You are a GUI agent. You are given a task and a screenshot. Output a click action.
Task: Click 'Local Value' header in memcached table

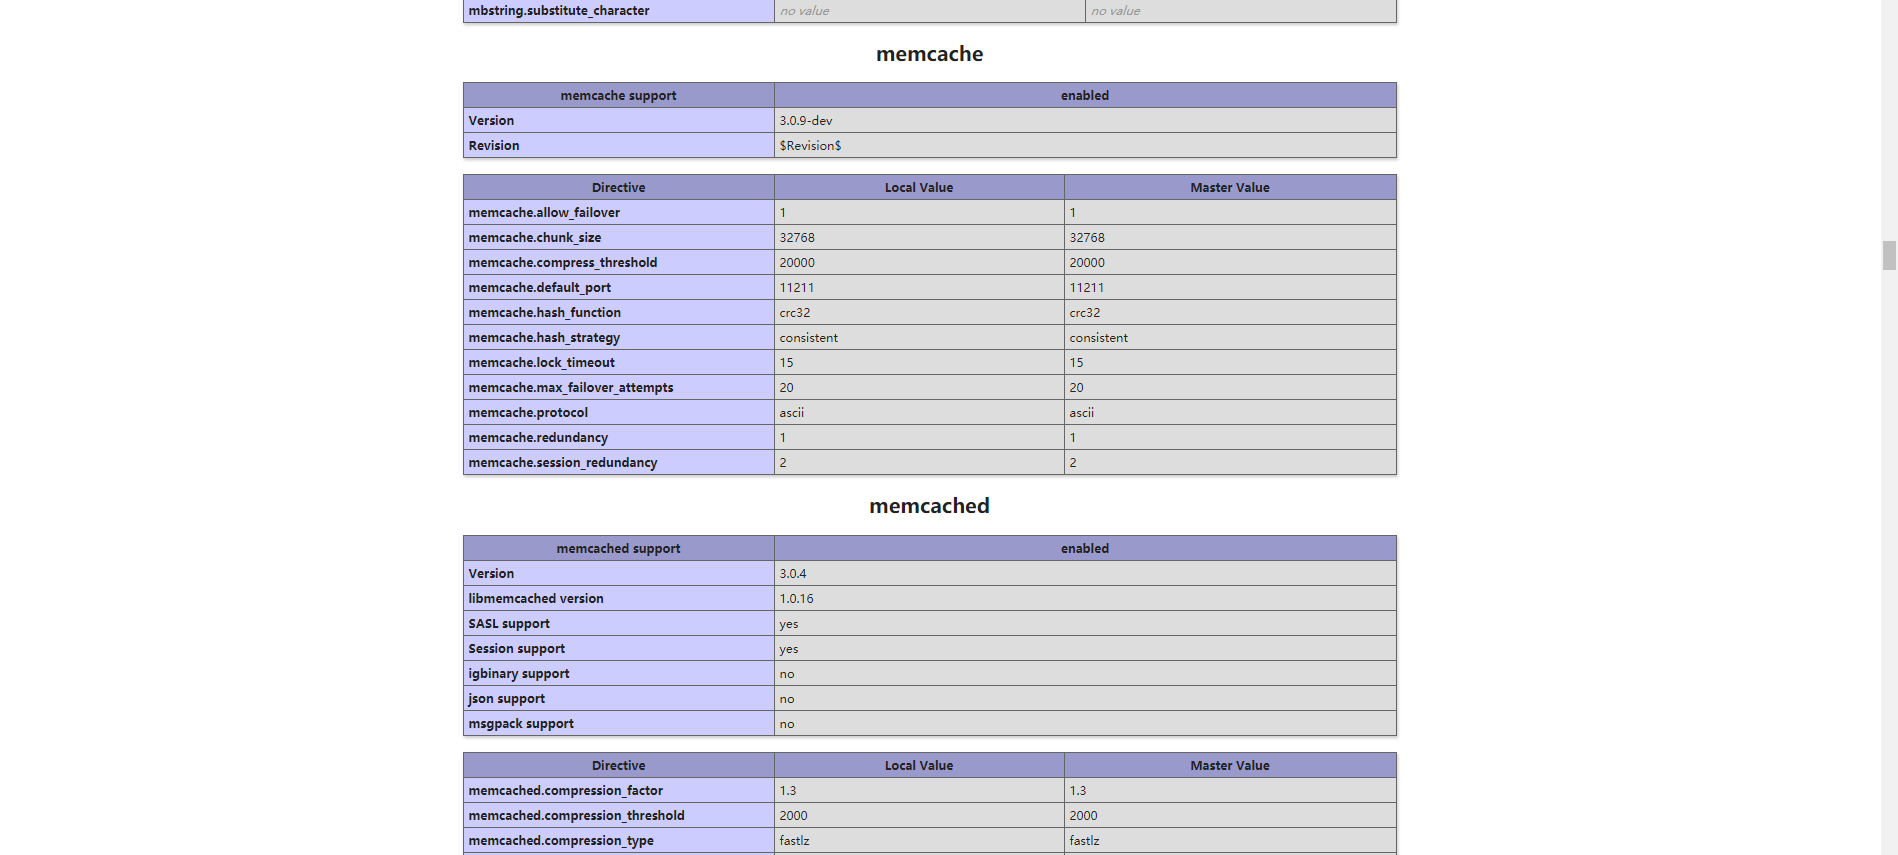point(919,766)
